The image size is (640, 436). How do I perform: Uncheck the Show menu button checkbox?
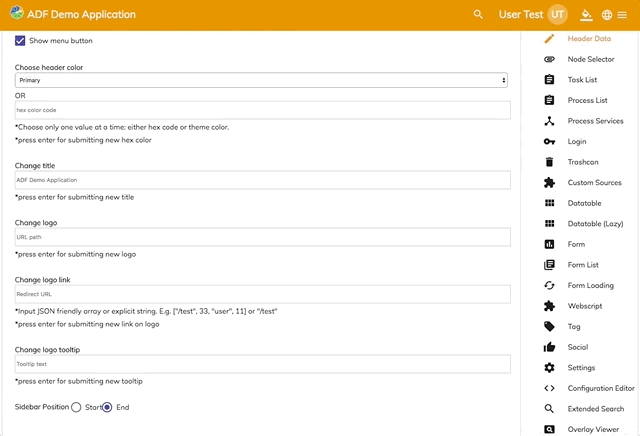pyautogui.click(x=20, y=41)
